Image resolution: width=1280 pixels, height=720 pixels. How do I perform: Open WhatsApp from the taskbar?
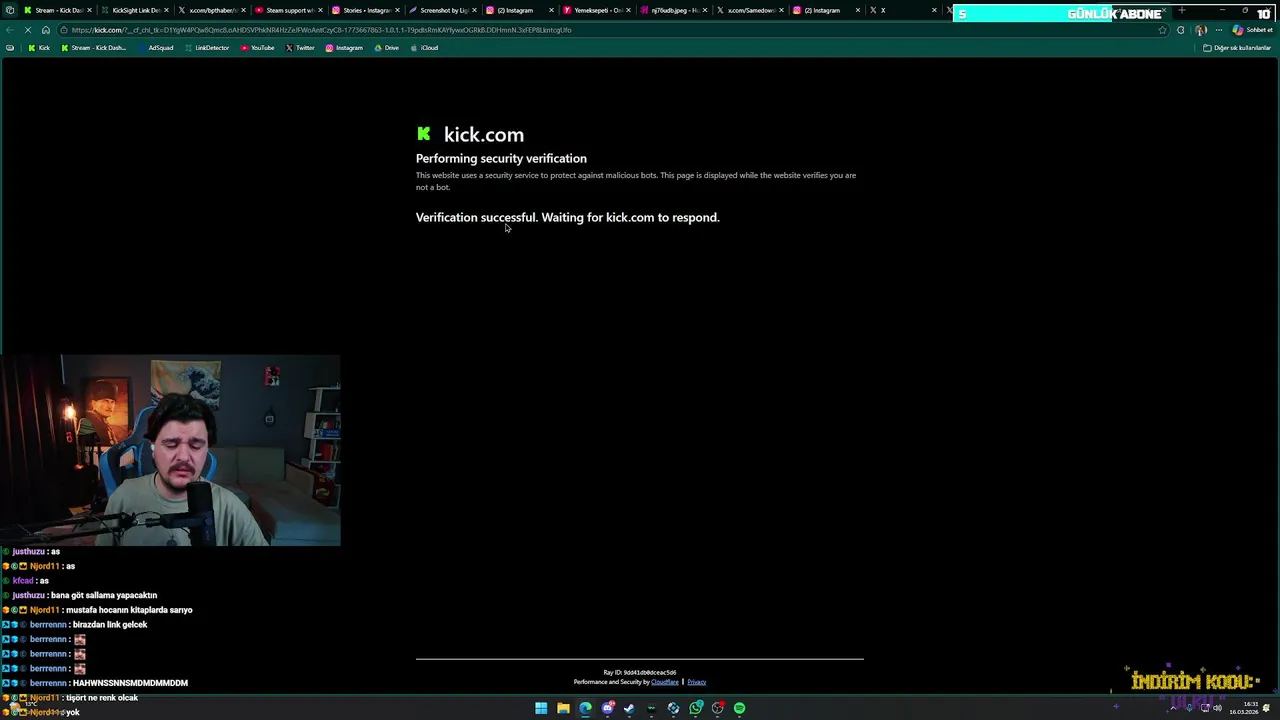click(696, 708)
